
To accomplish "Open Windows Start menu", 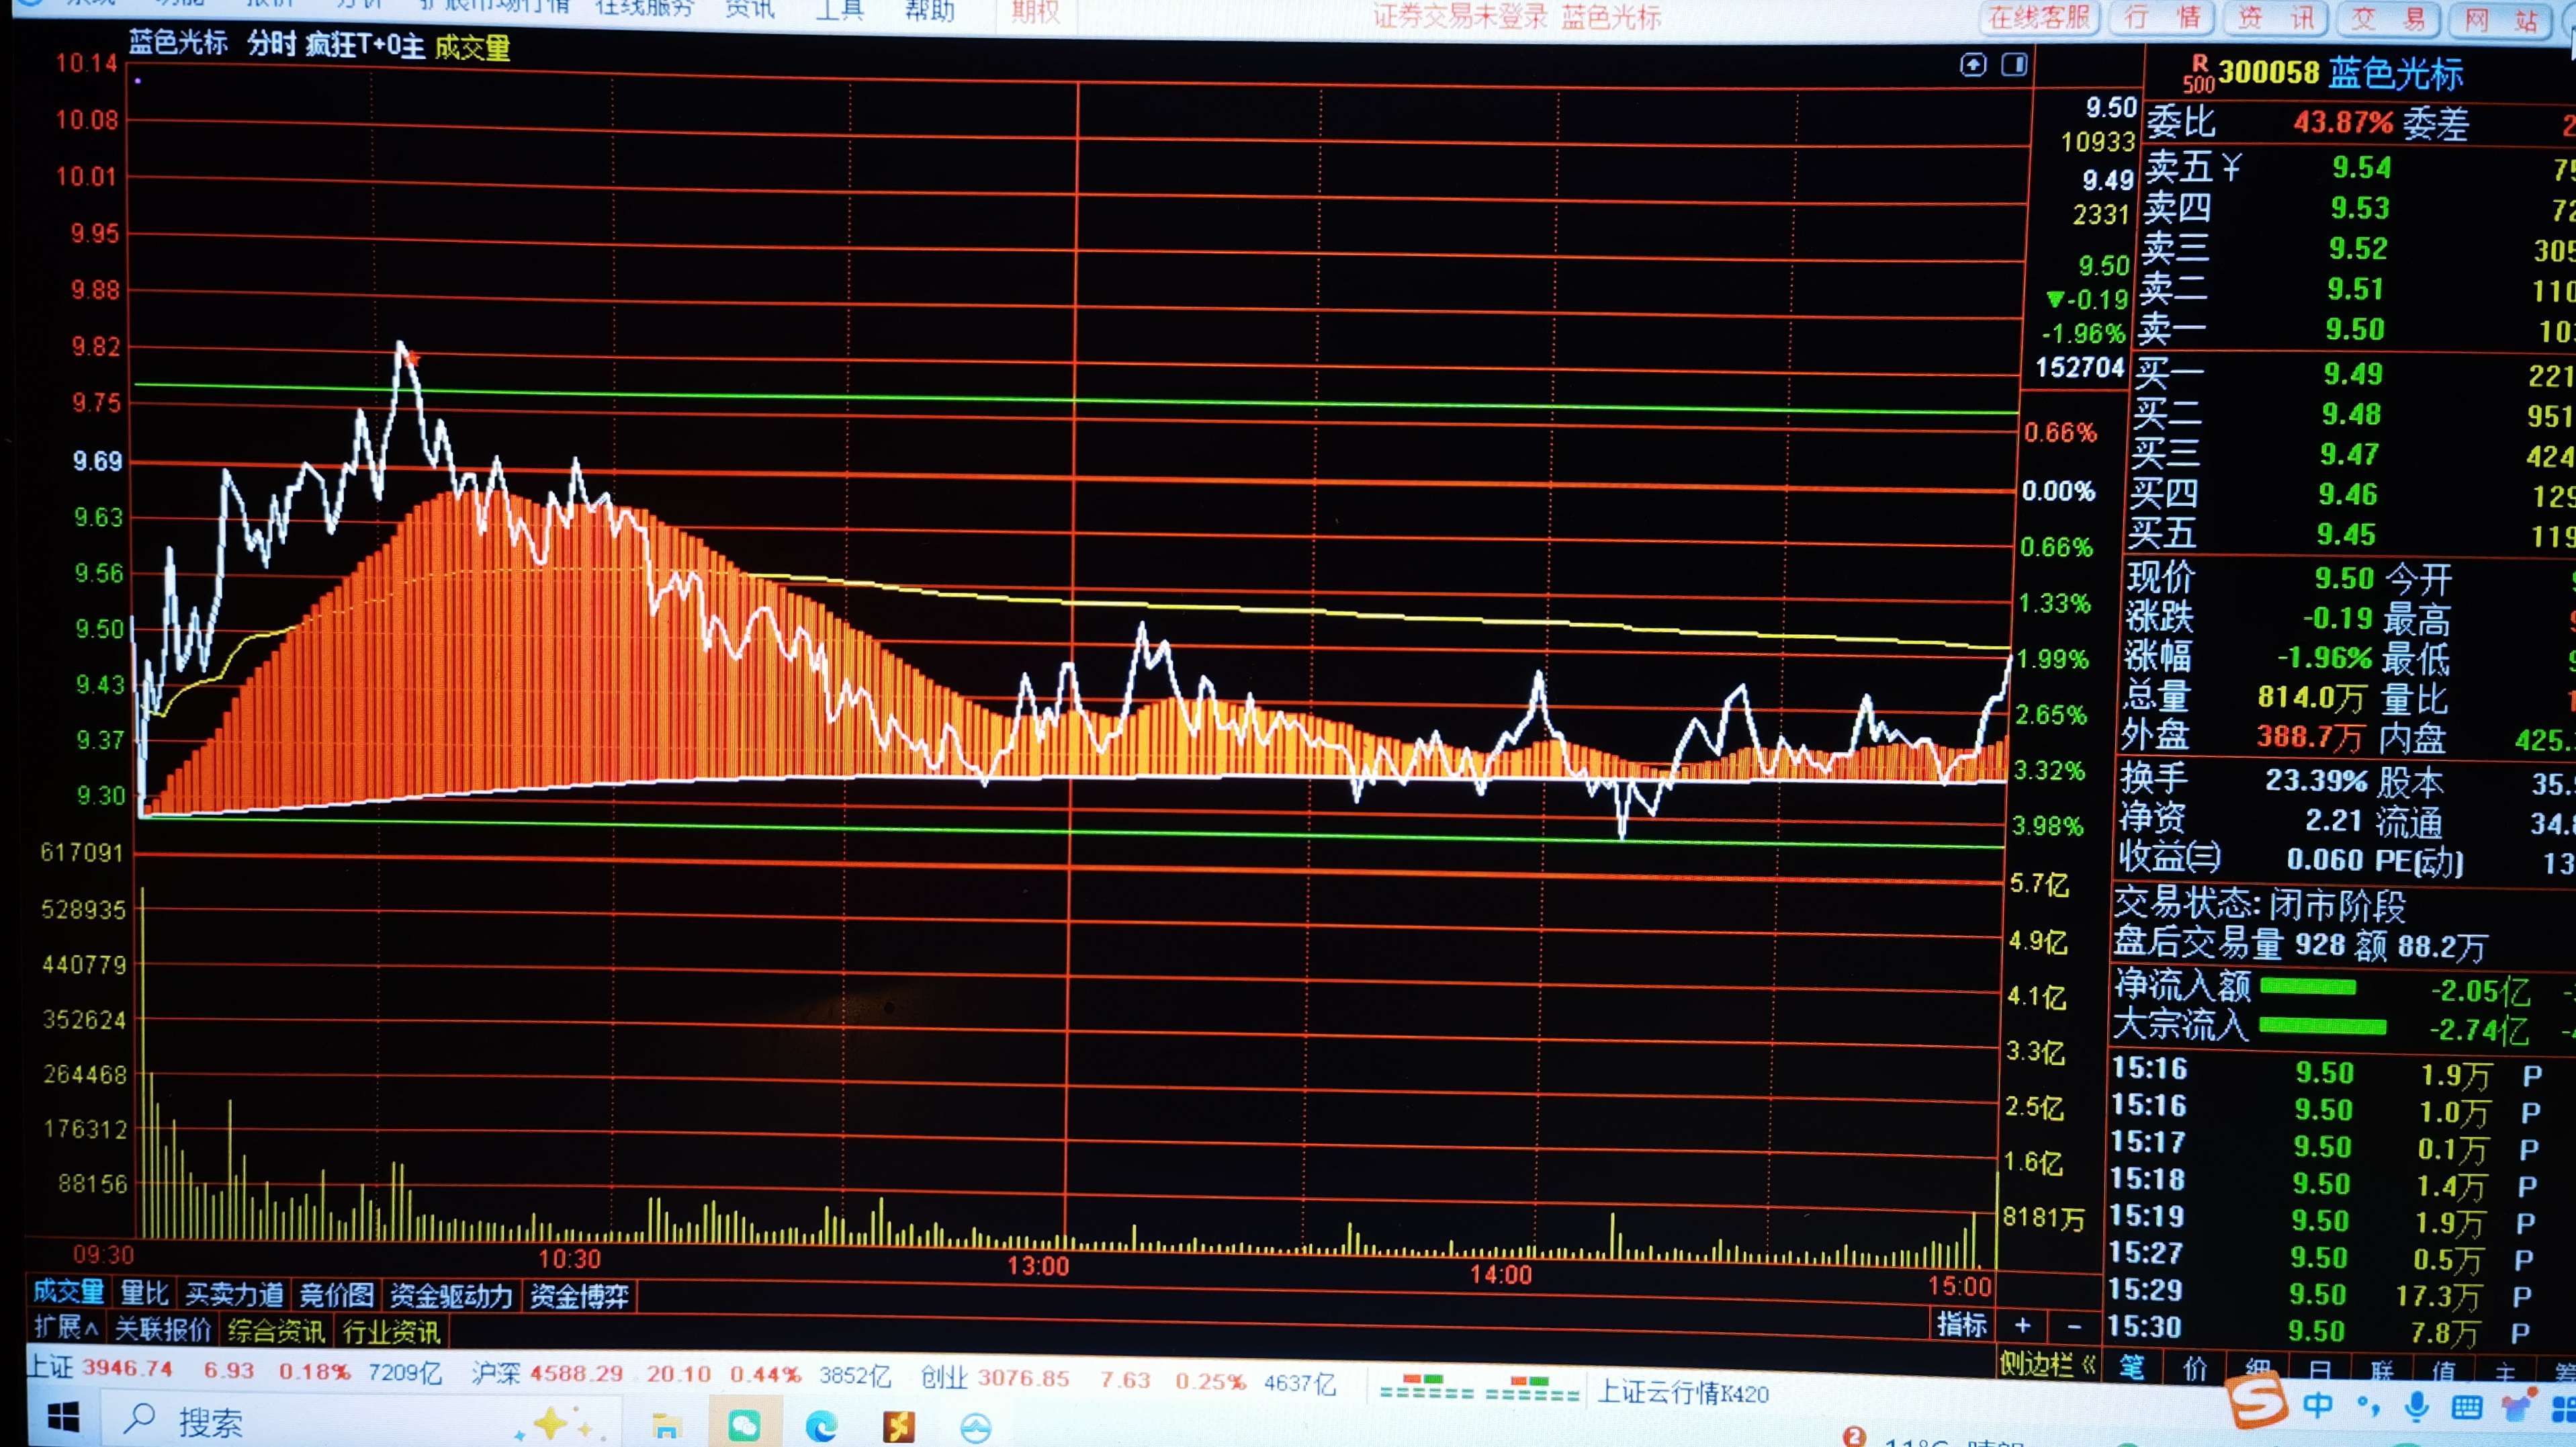I will coord(63,1418).
